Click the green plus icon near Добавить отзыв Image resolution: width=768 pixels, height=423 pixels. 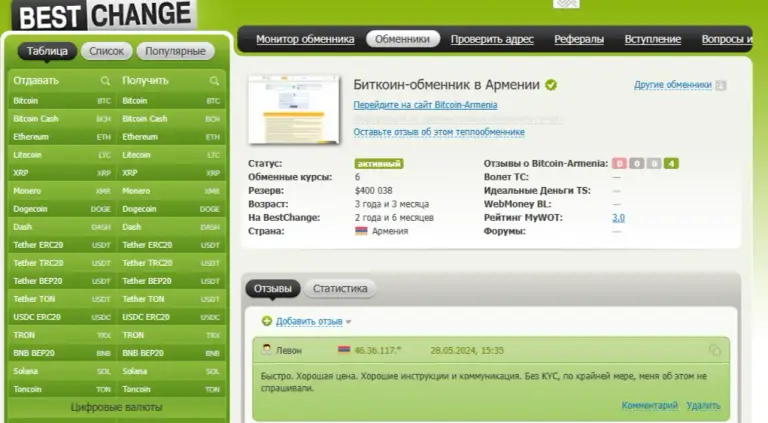tap(266, 321)
